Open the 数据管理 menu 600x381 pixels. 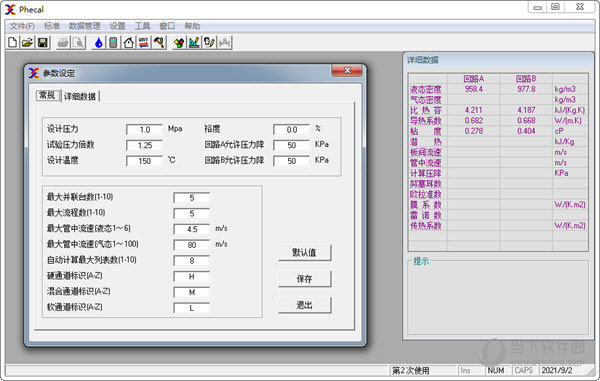84,26
